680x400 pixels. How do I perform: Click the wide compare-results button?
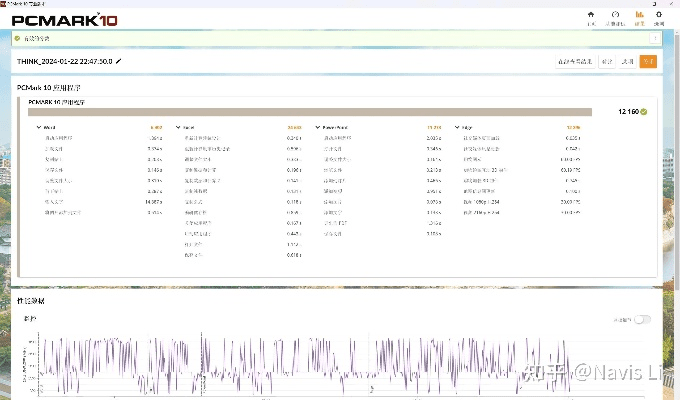[x=575, y=61]
